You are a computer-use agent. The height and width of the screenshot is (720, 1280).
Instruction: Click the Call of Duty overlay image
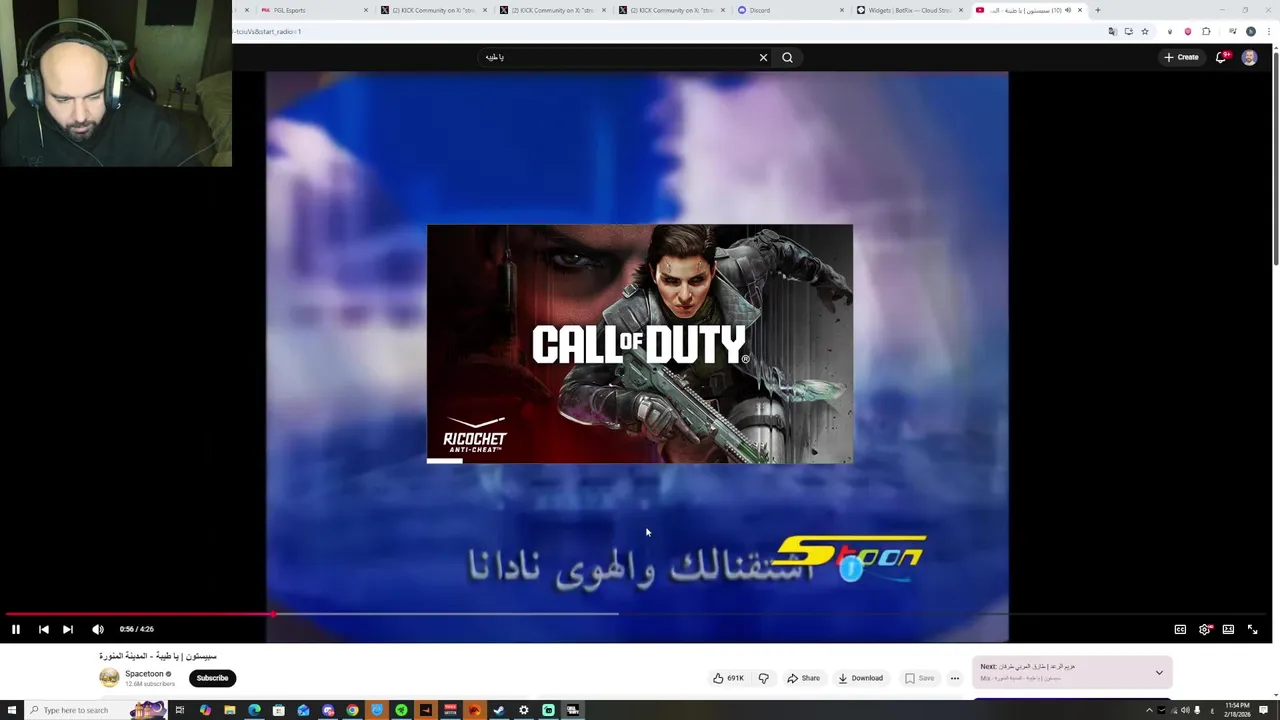pyautogui.click(x=640, y=344)
